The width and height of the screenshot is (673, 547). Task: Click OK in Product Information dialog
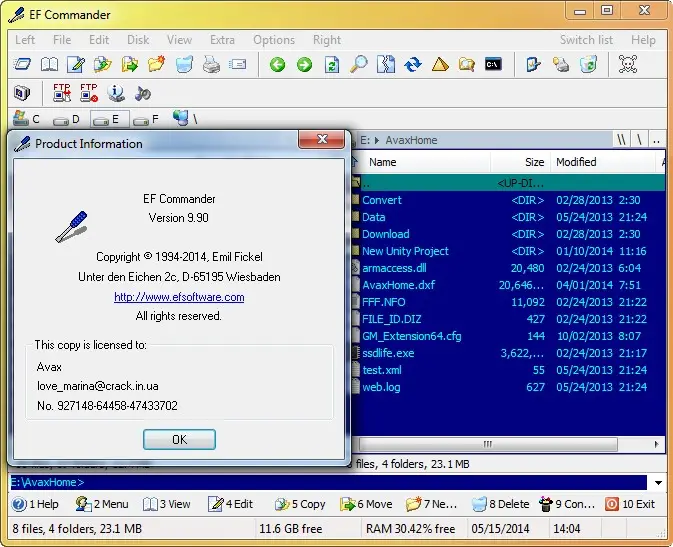[179, 439]
